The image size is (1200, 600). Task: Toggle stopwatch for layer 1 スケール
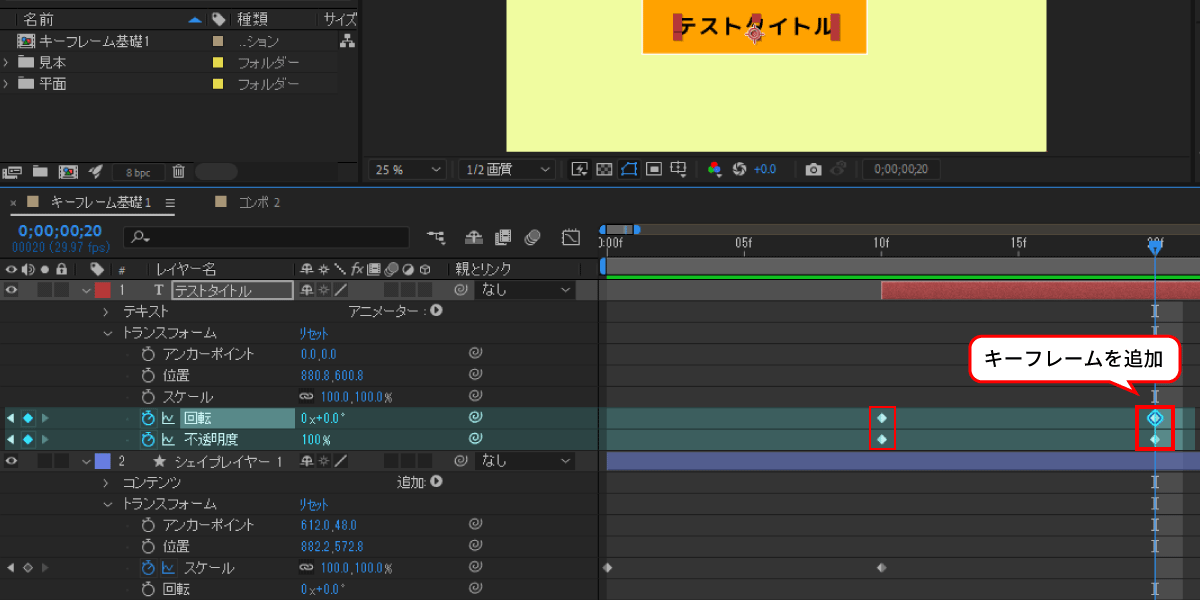point(149,397)
